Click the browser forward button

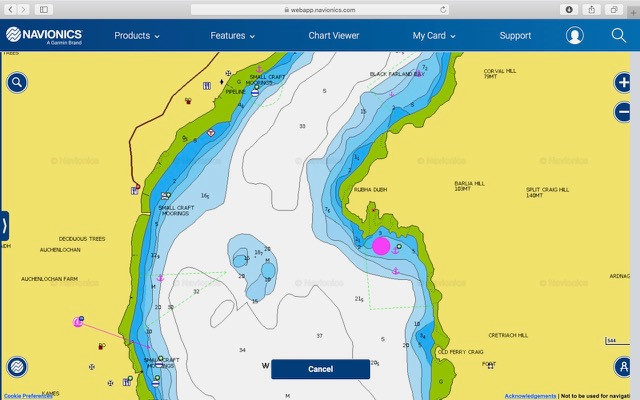(24, 9)
